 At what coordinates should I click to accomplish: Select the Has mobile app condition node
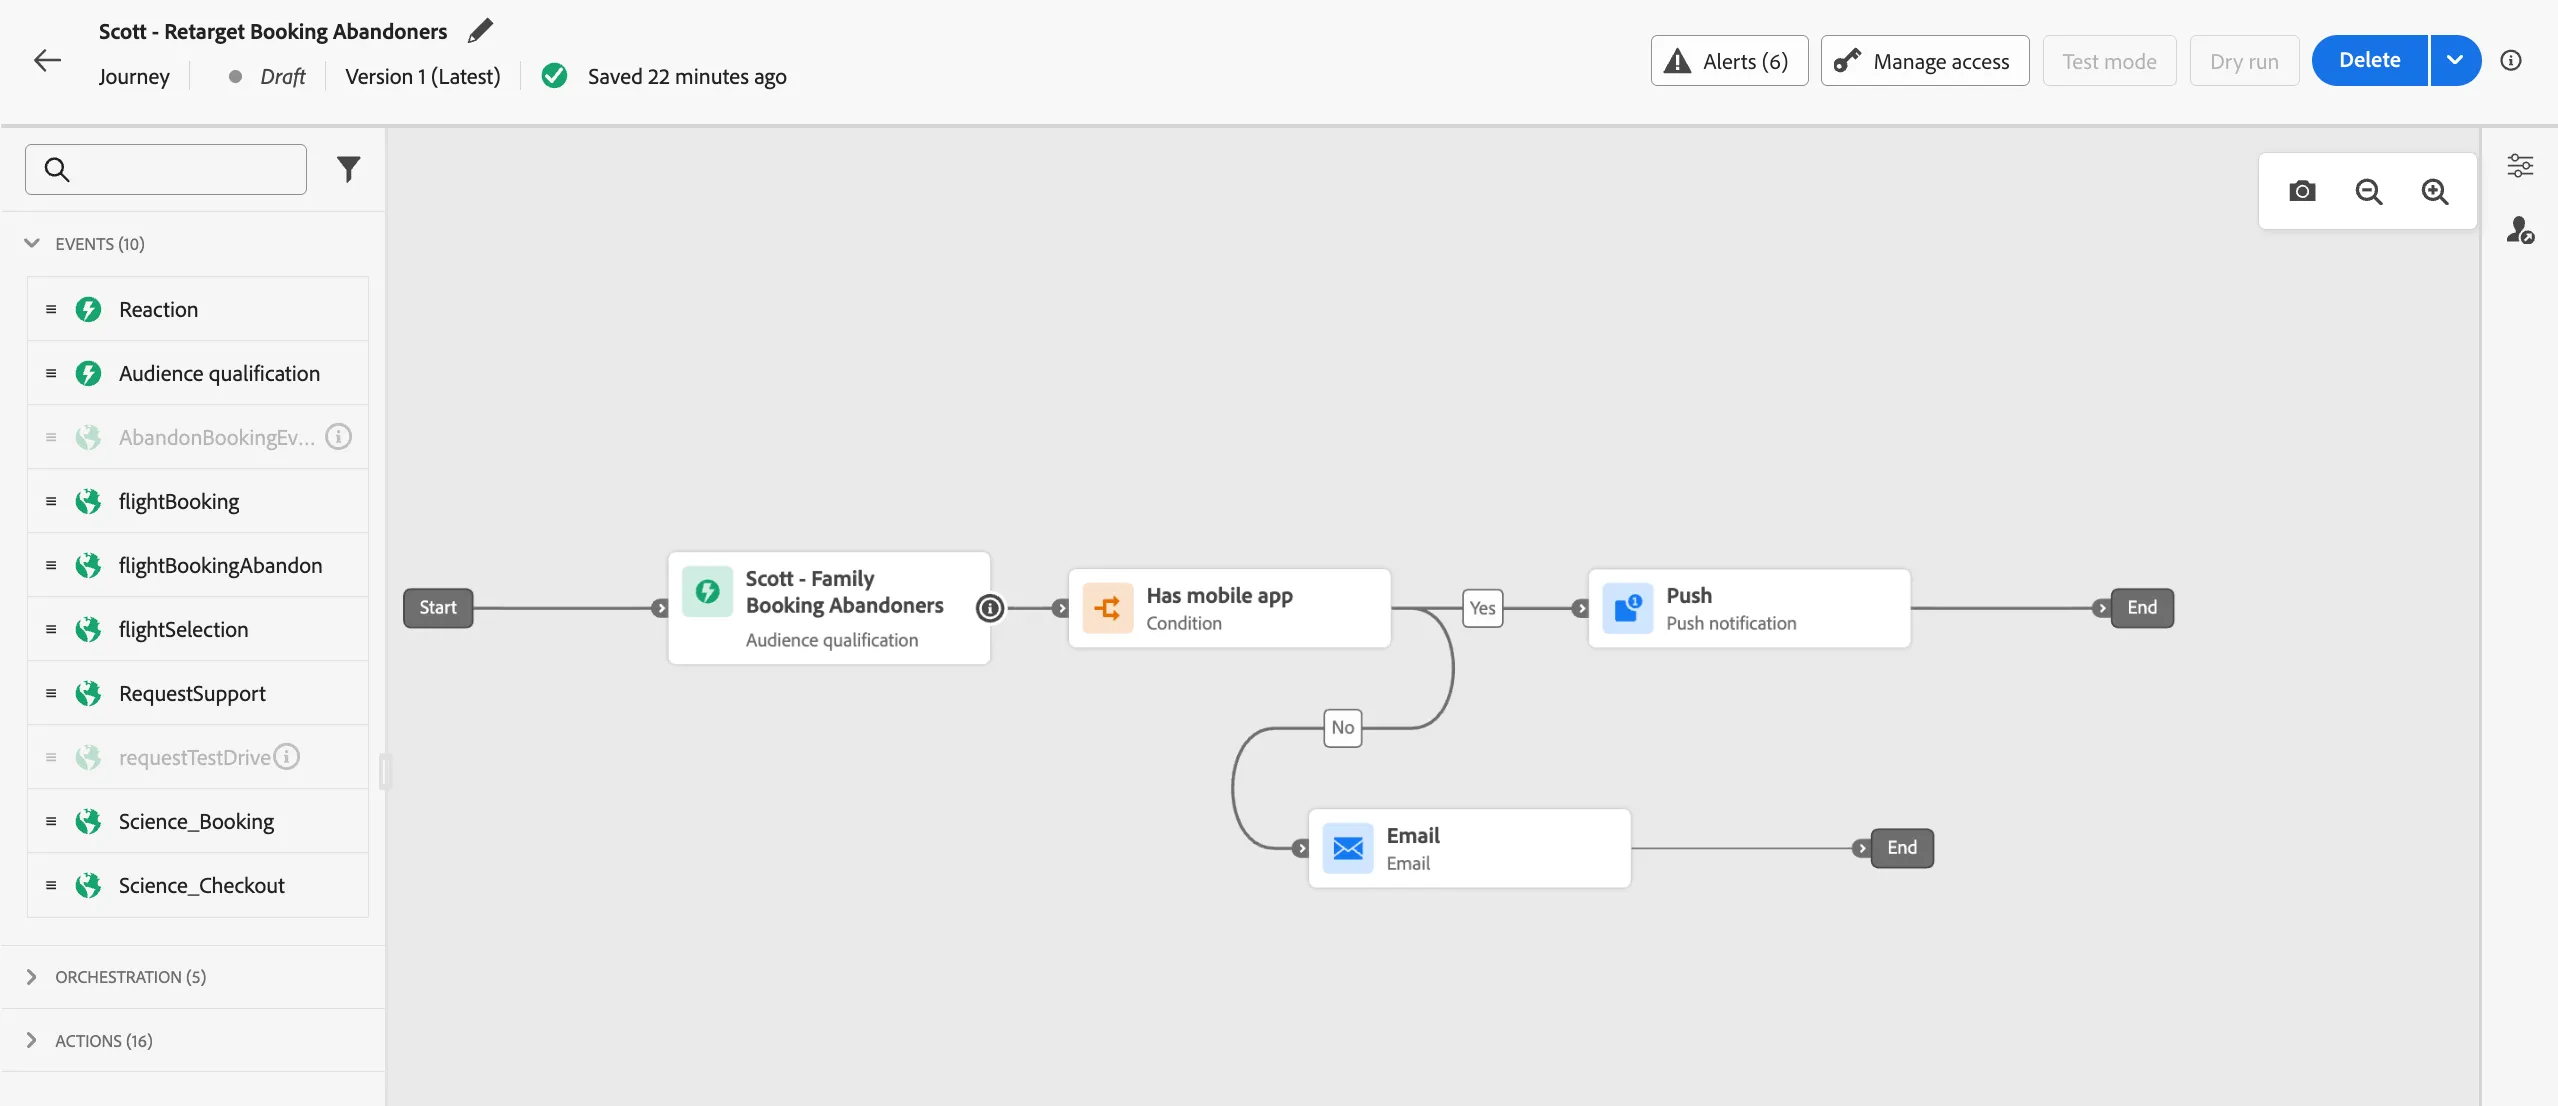point(1229,608)
